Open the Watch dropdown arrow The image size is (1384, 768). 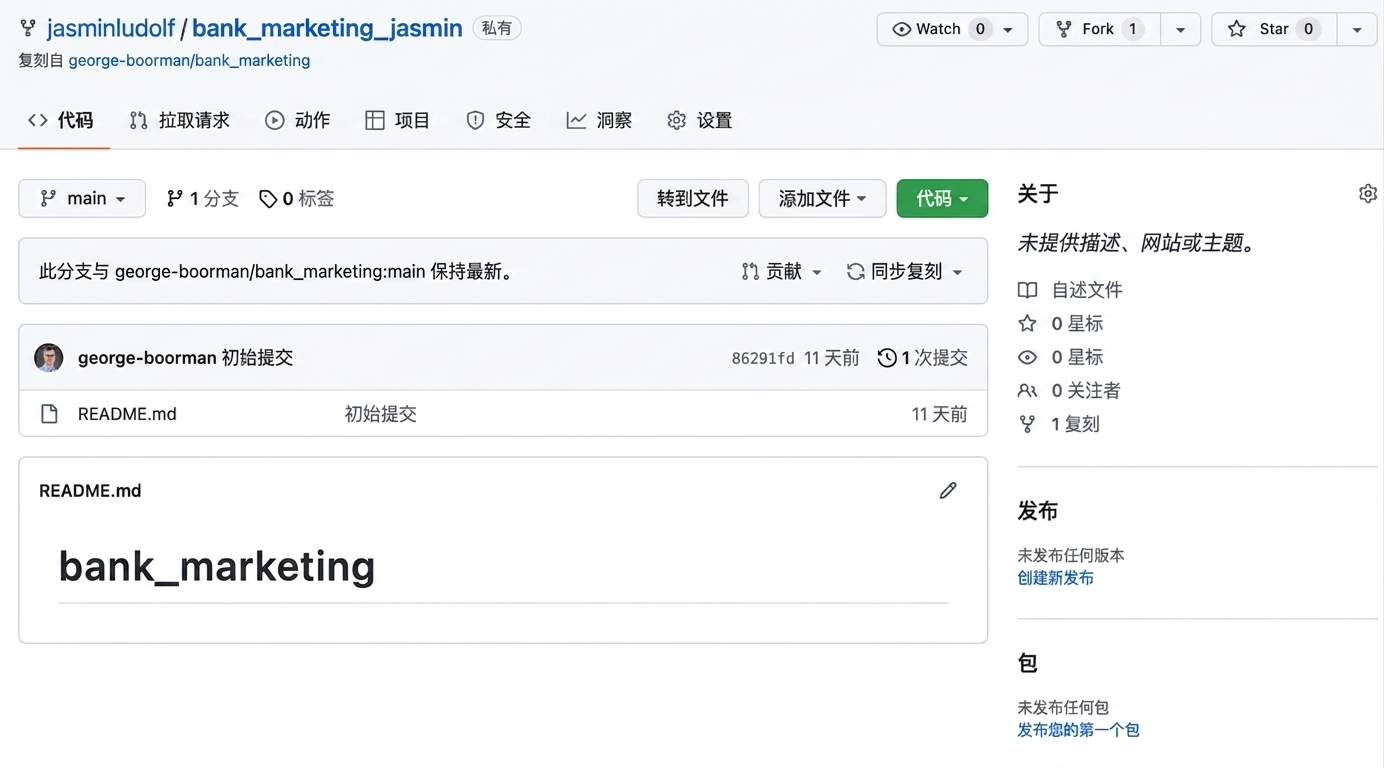pos(1009,30)
